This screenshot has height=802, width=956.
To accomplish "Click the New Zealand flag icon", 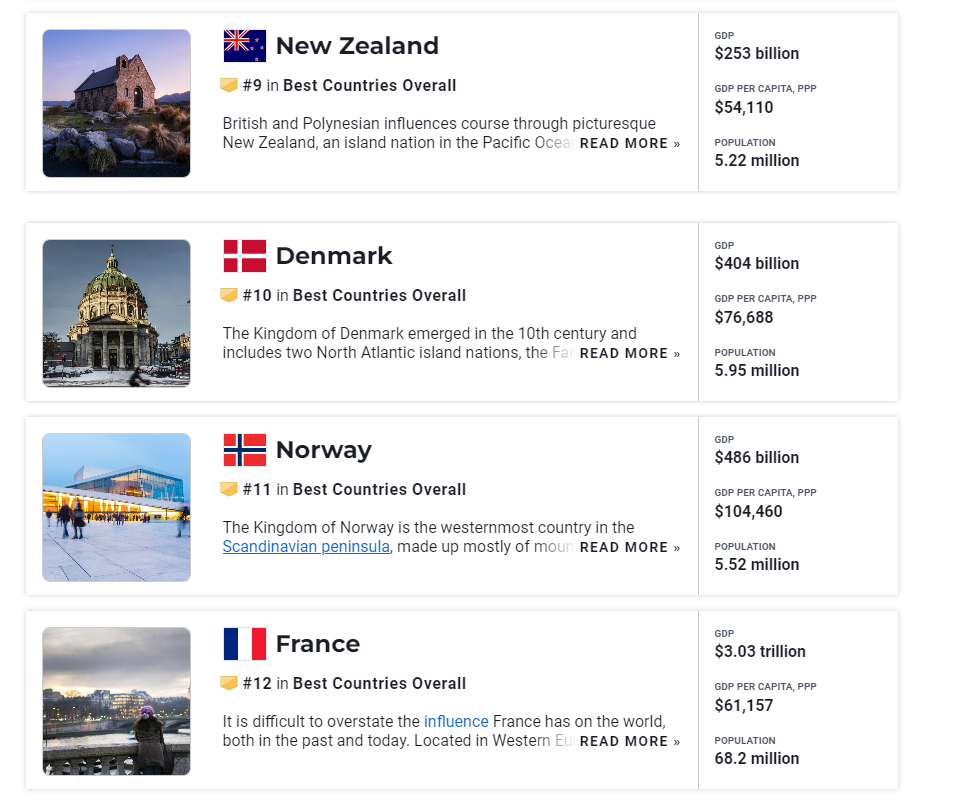I will [x=244, y=46].
